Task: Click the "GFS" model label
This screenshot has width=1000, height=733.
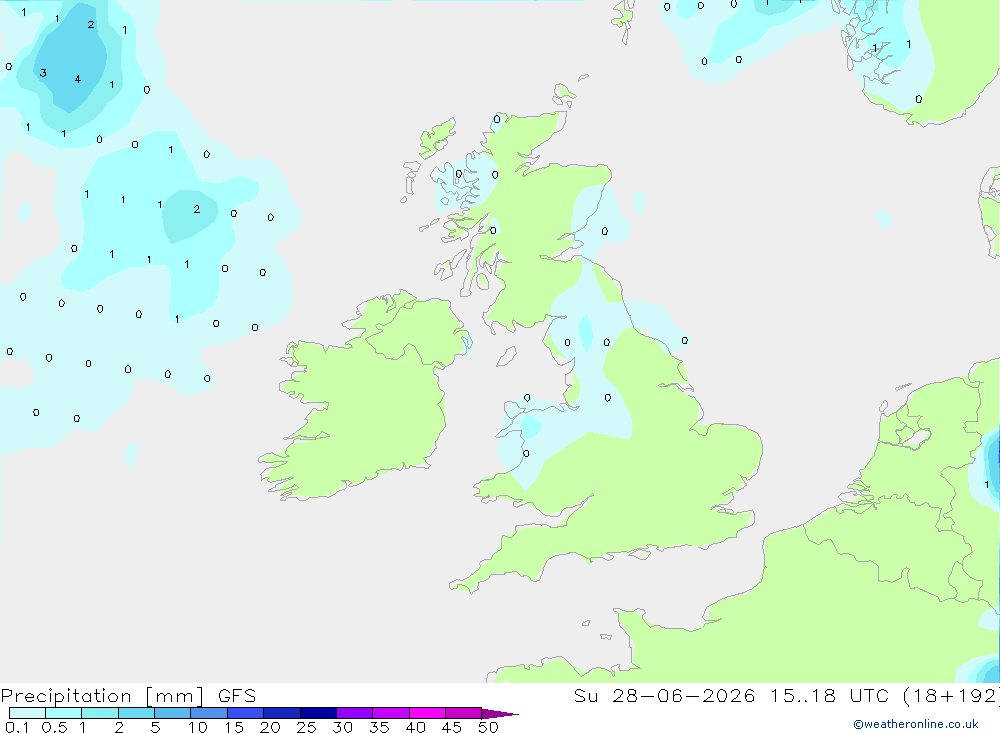Action: point(237,696)
